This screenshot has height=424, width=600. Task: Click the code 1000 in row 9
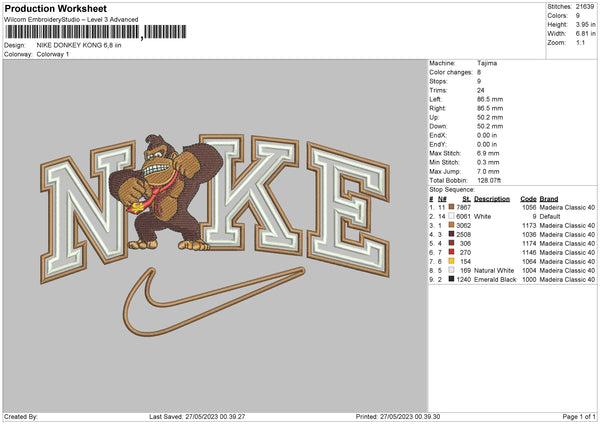[529, 279]
